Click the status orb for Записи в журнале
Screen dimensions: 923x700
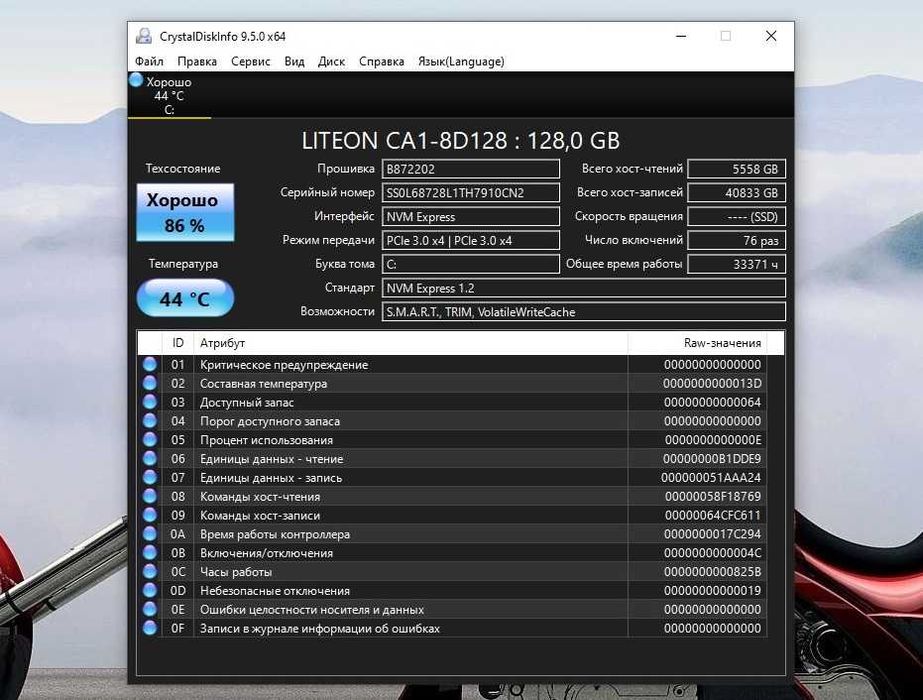click(150, 628)
